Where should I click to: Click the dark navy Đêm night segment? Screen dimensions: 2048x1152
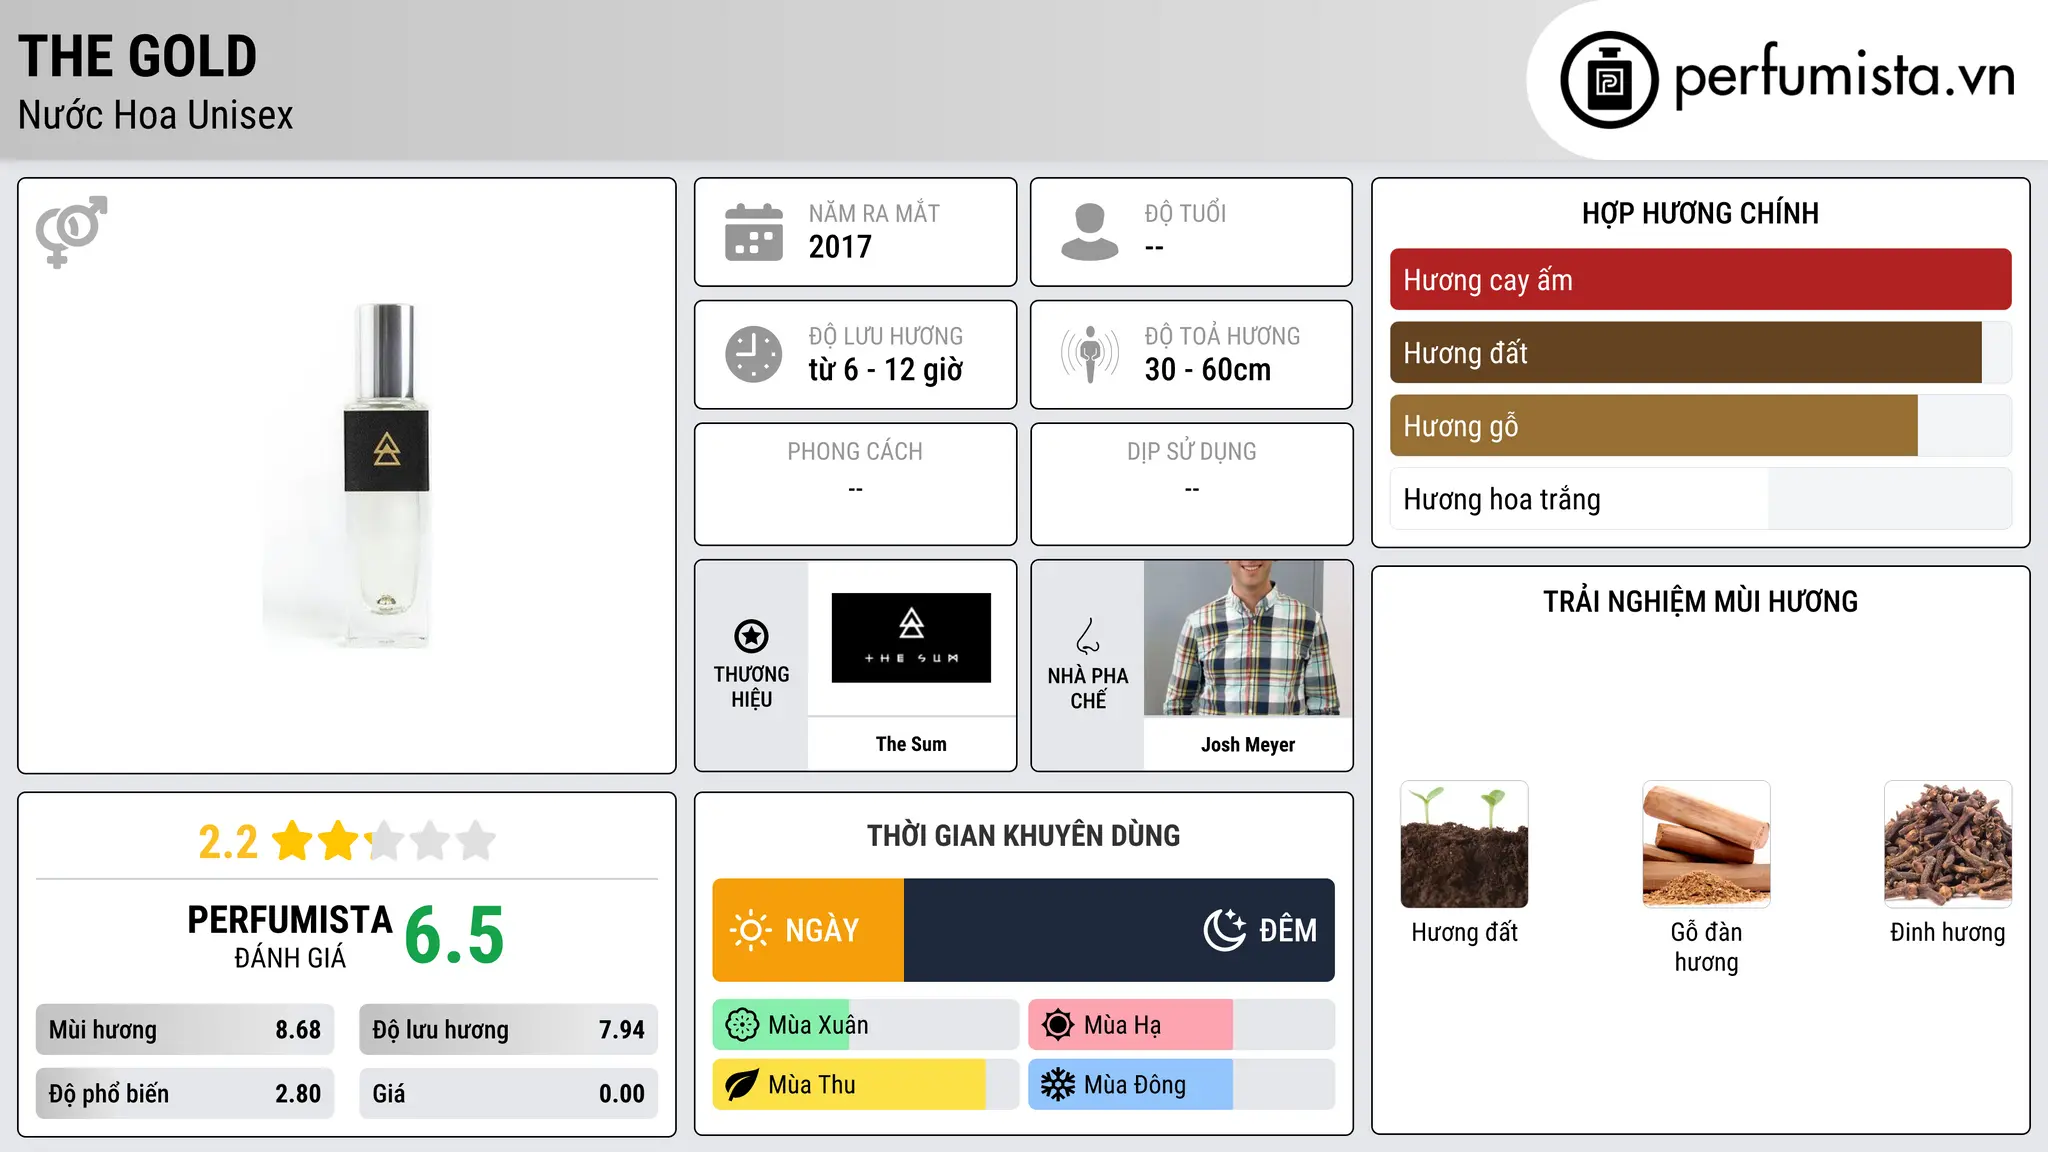1119,930
